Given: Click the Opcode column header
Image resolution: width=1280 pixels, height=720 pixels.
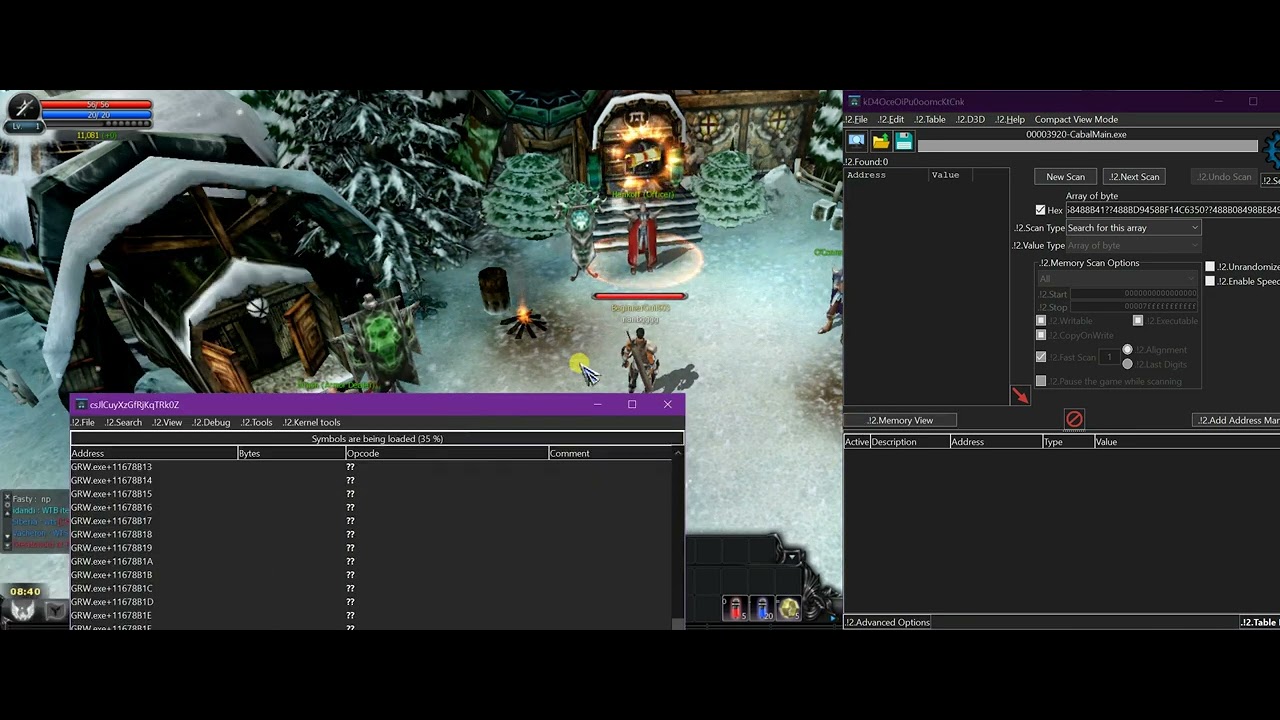Looking at the screenshot, I should point(446,453).
